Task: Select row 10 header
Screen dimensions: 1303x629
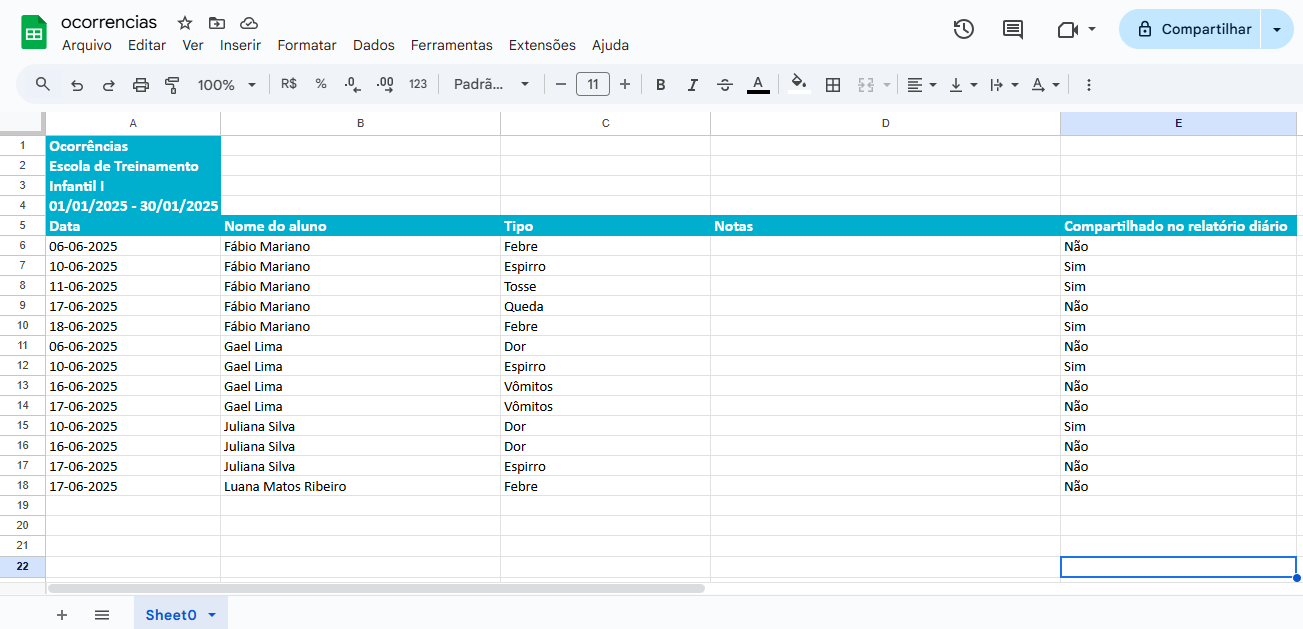Action: tap(22, 326)
